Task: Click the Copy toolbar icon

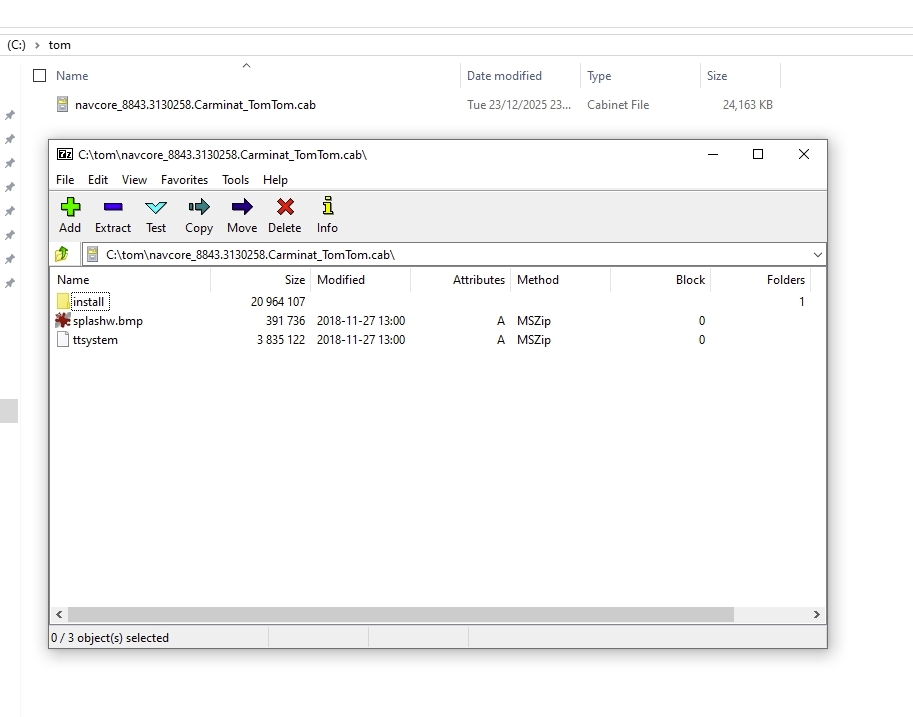Action: click(199, 207)
